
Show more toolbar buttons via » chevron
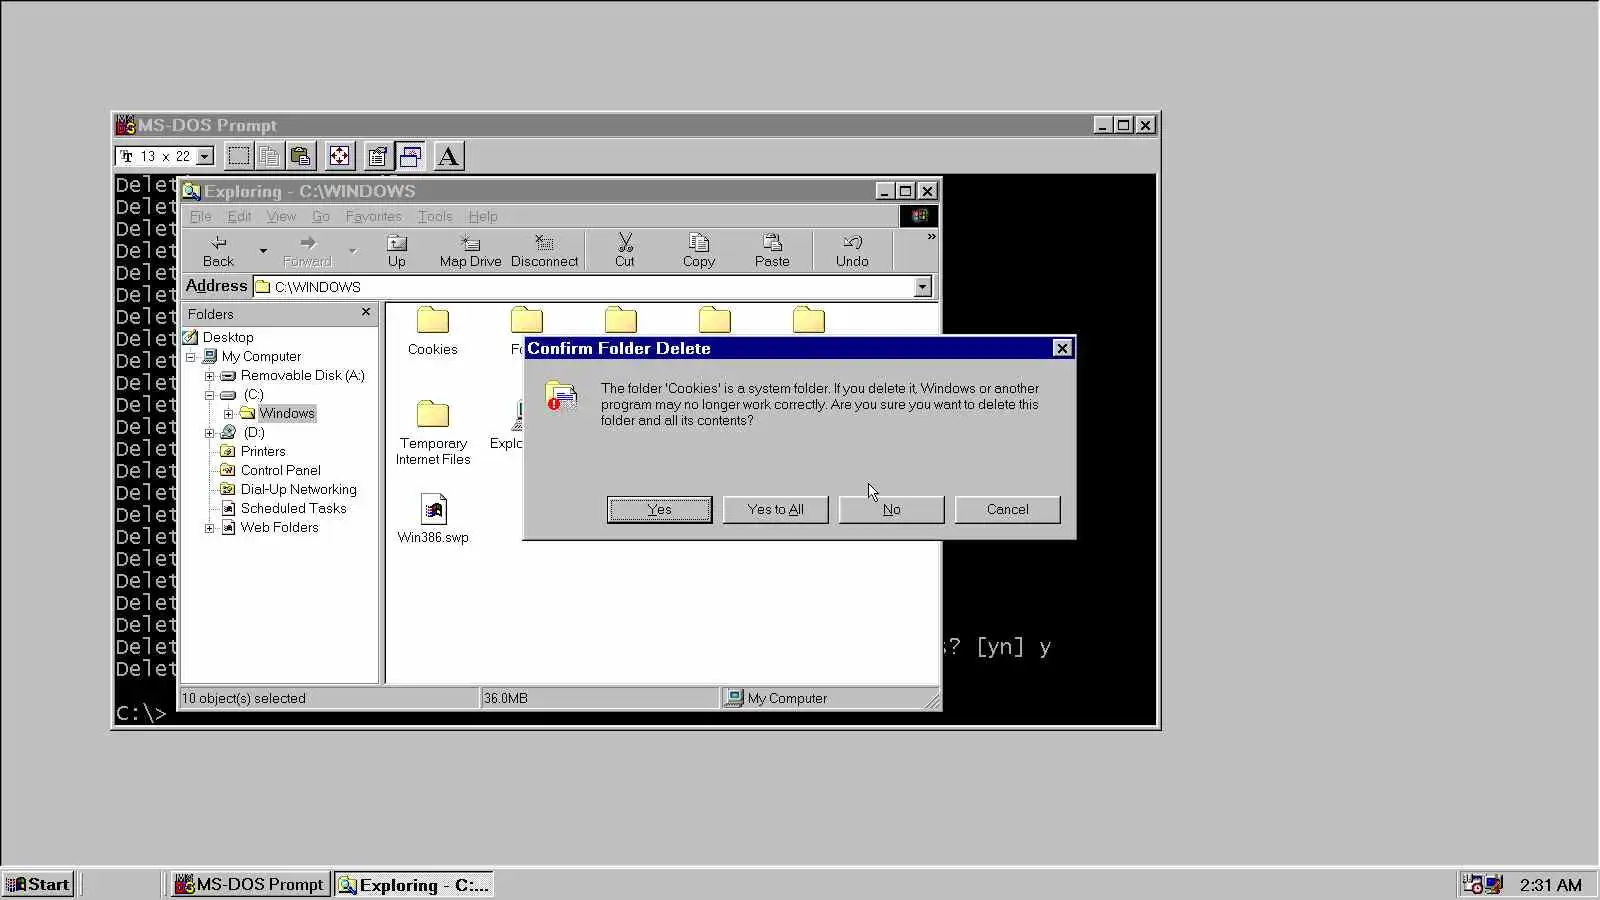click(x=931, y=237)
